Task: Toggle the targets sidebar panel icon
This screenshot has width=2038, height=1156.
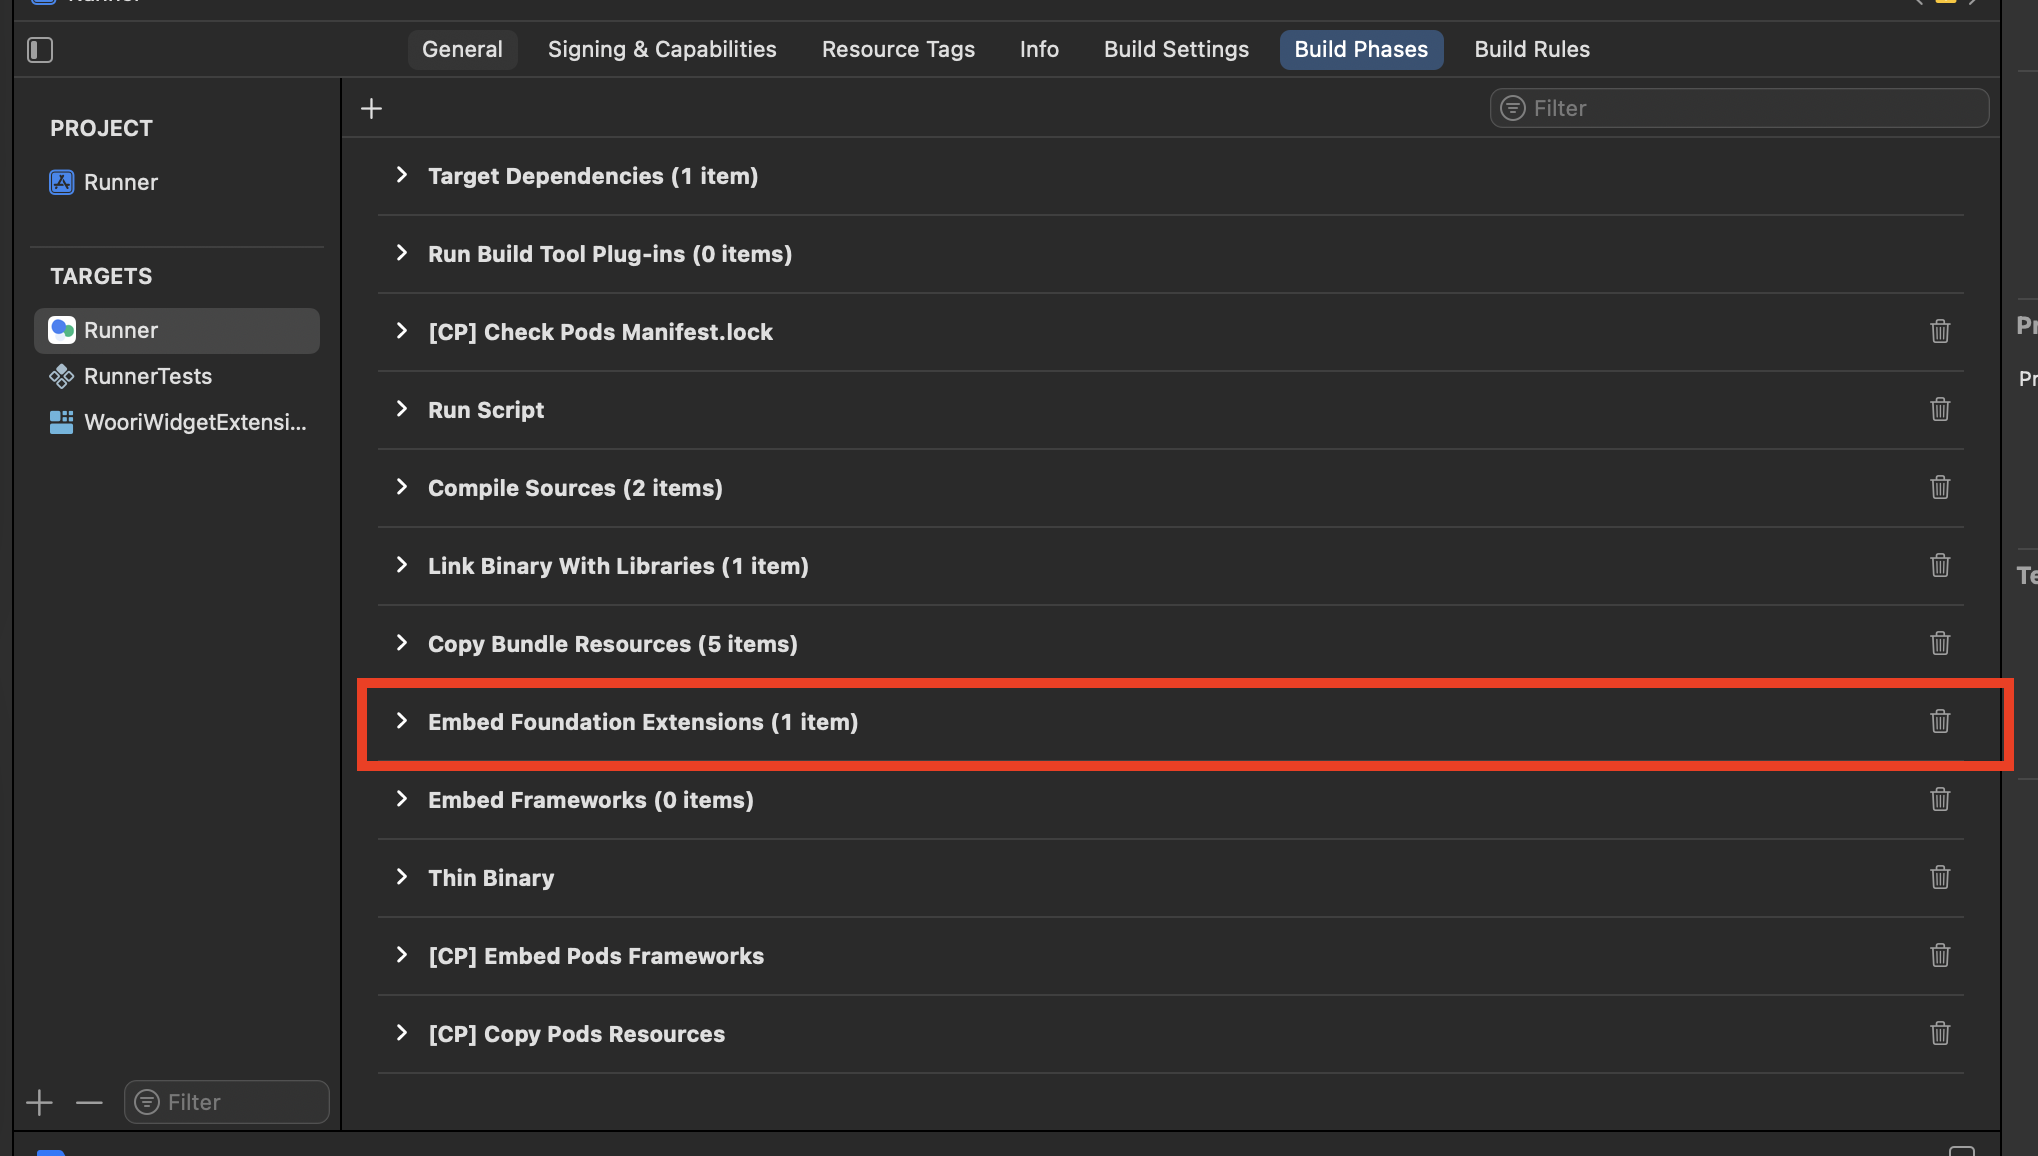Action: point(40,50)
